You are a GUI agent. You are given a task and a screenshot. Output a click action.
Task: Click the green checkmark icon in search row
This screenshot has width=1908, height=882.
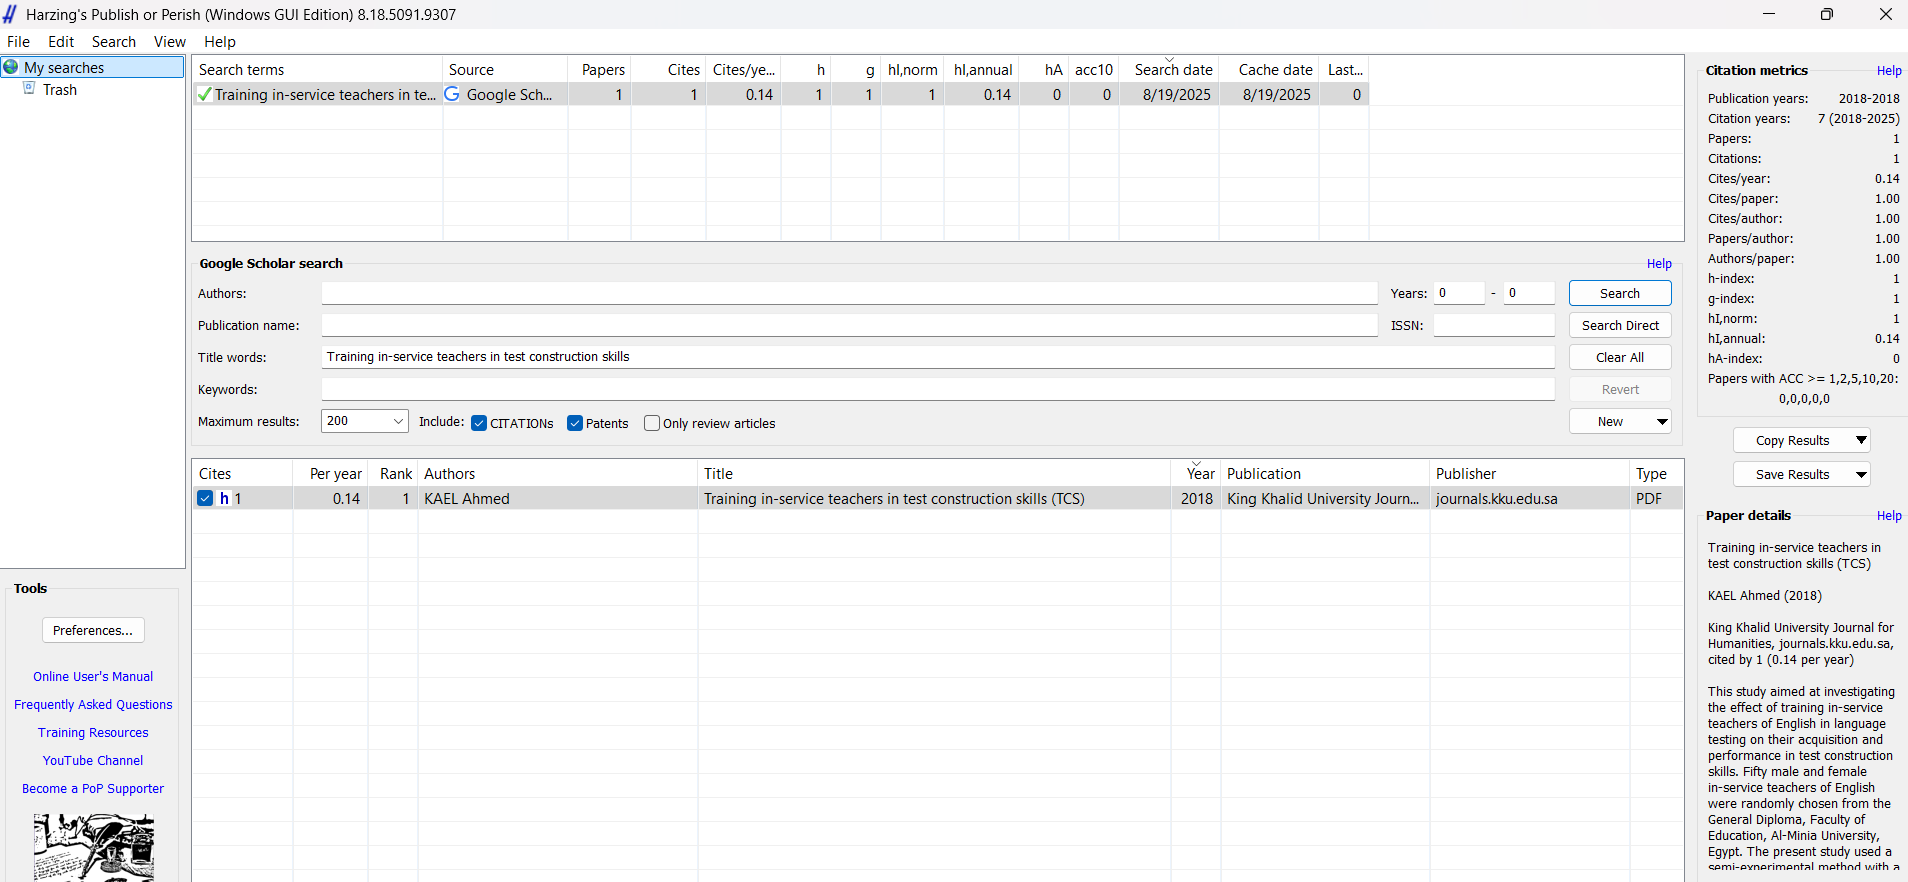coord(204,94)
